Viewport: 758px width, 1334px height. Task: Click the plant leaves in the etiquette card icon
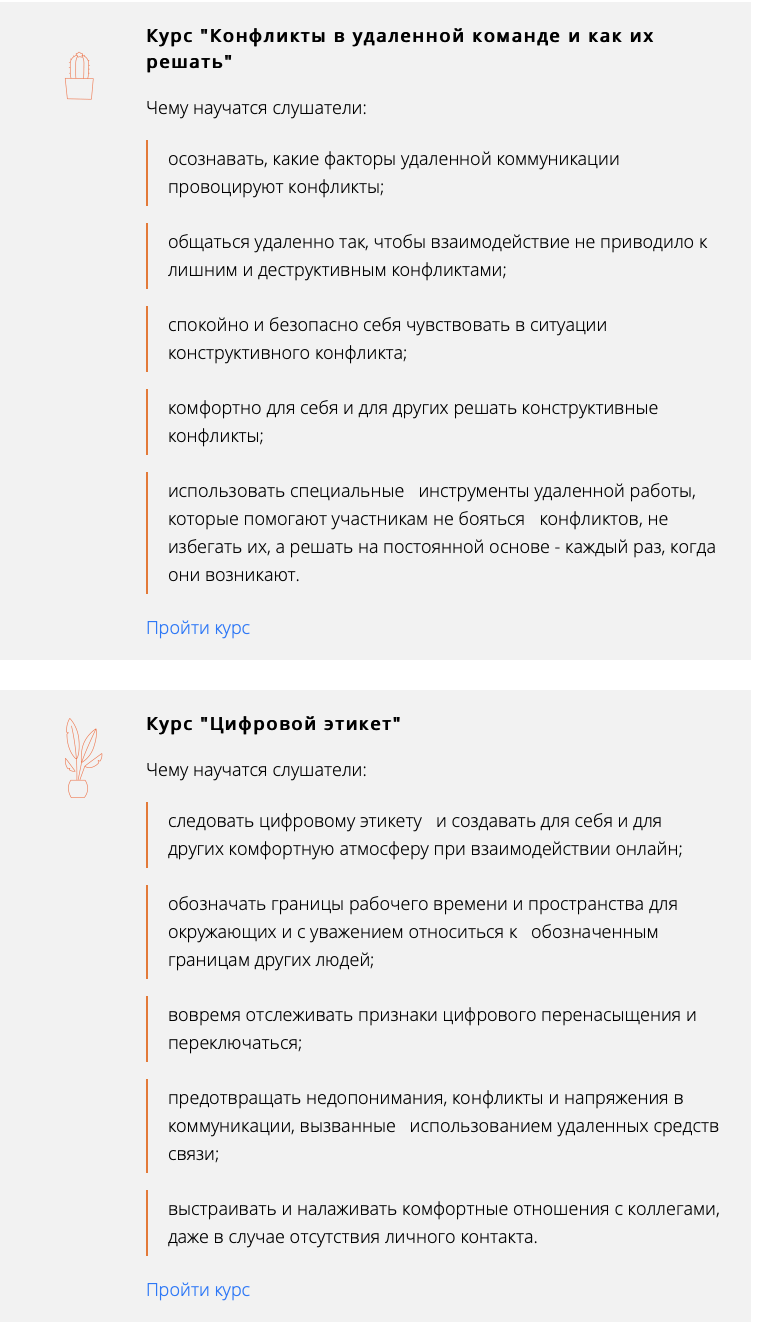(84, 745)
